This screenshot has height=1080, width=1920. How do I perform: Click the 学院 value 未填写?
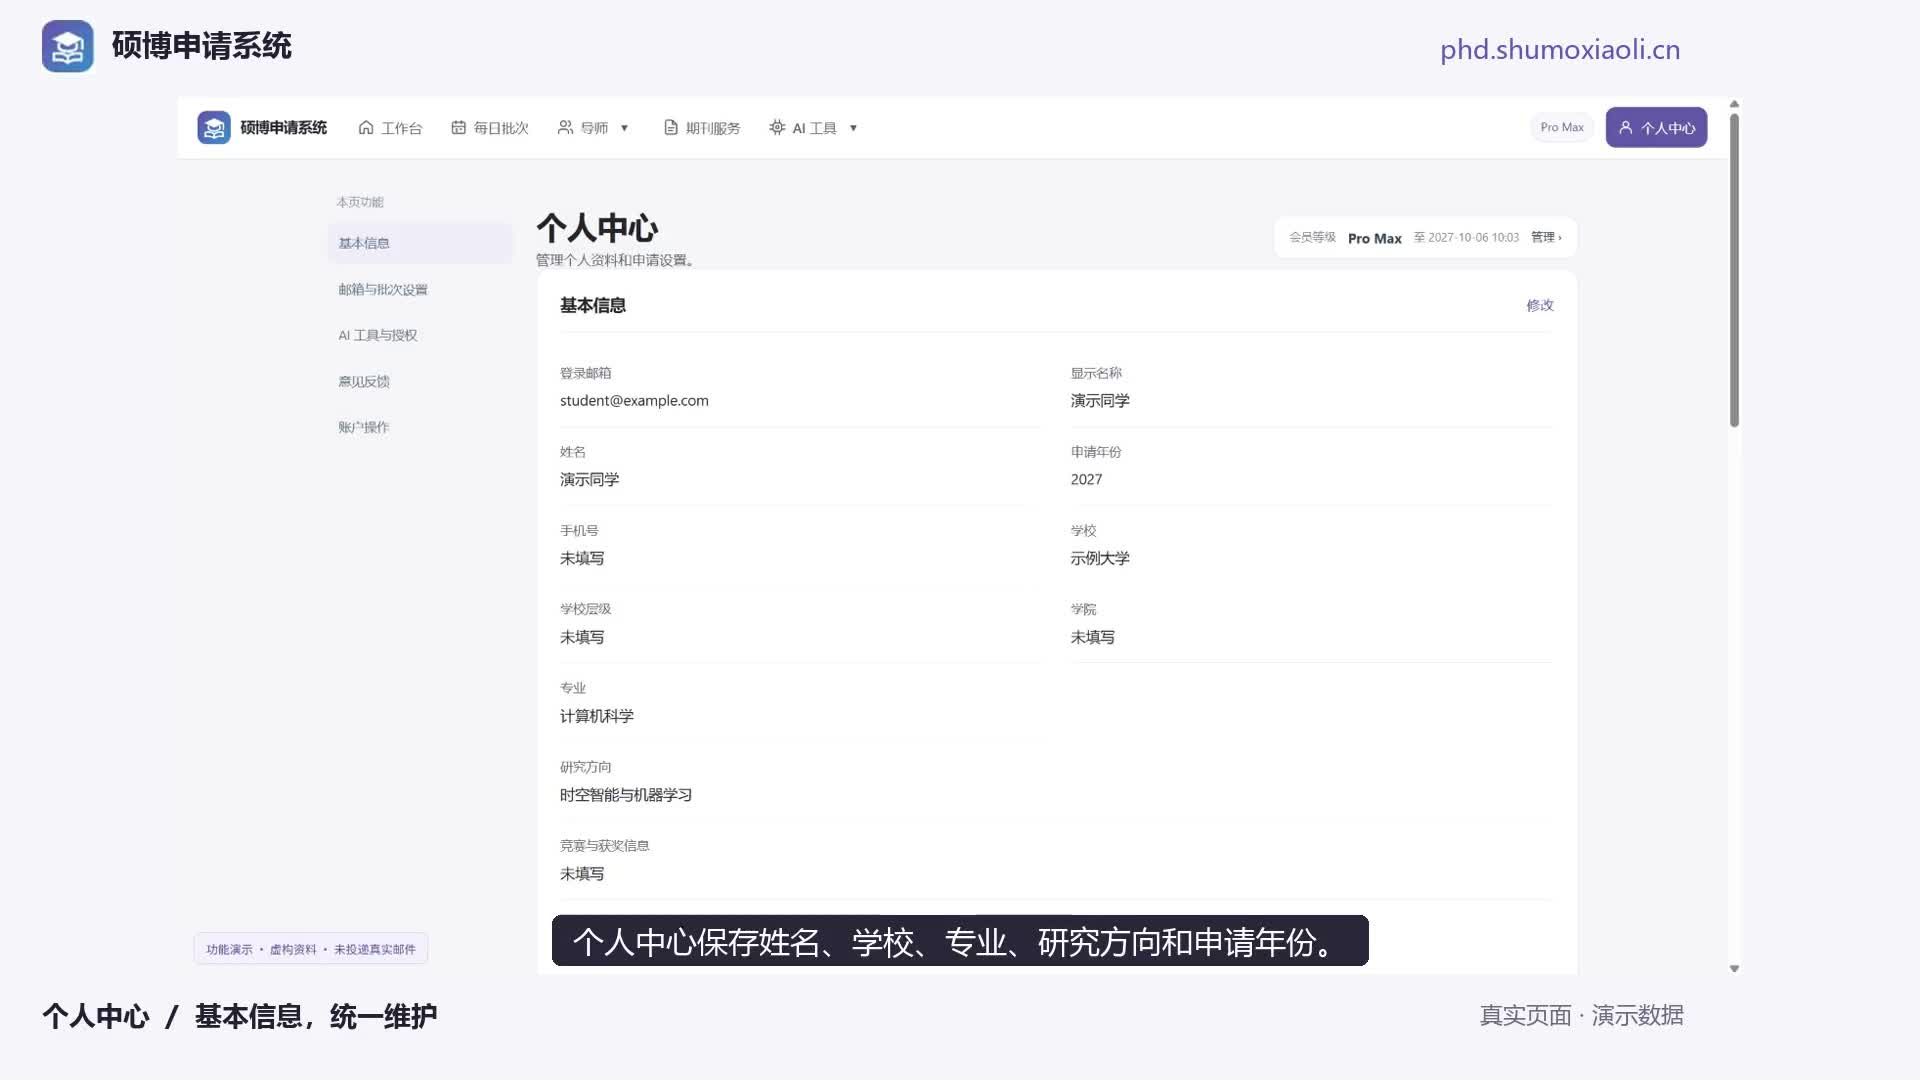1093,637
